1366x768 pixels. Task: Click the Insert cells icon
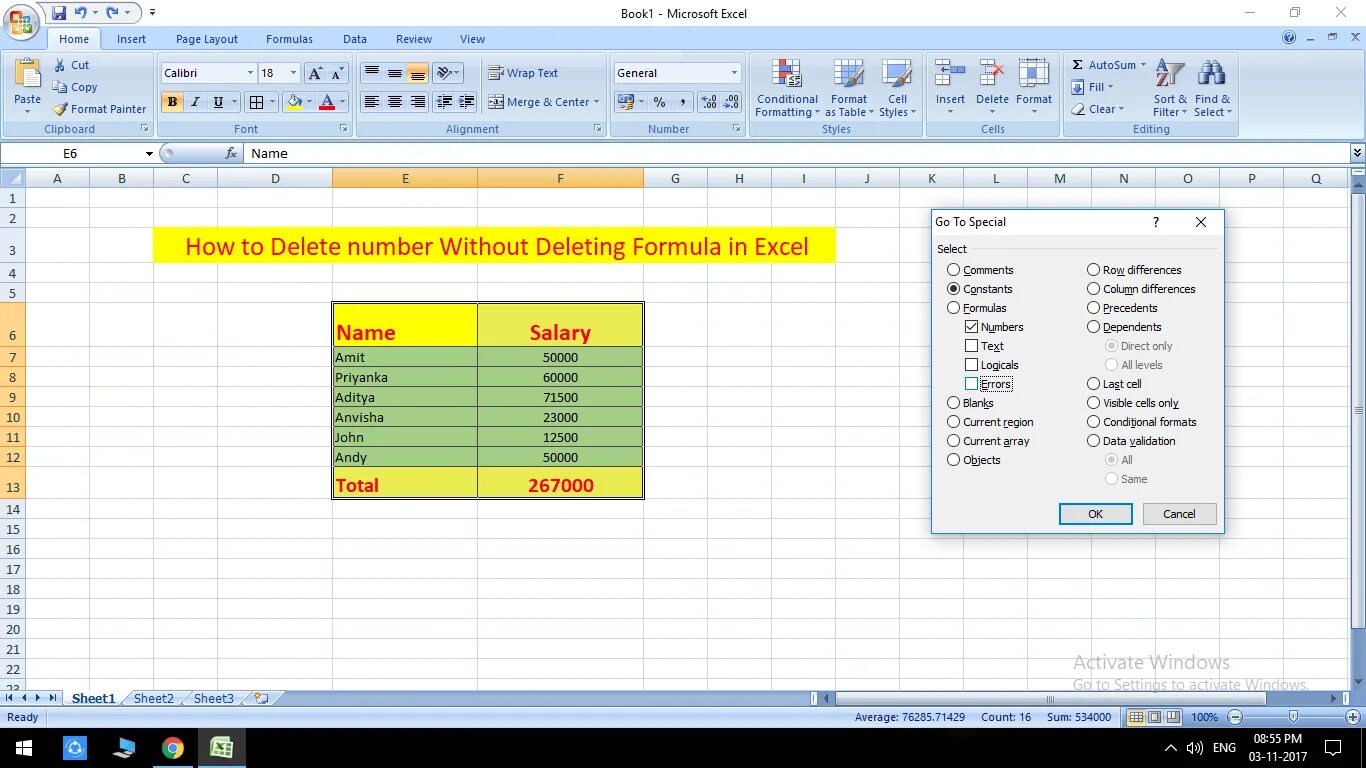(x=949, y=74)
